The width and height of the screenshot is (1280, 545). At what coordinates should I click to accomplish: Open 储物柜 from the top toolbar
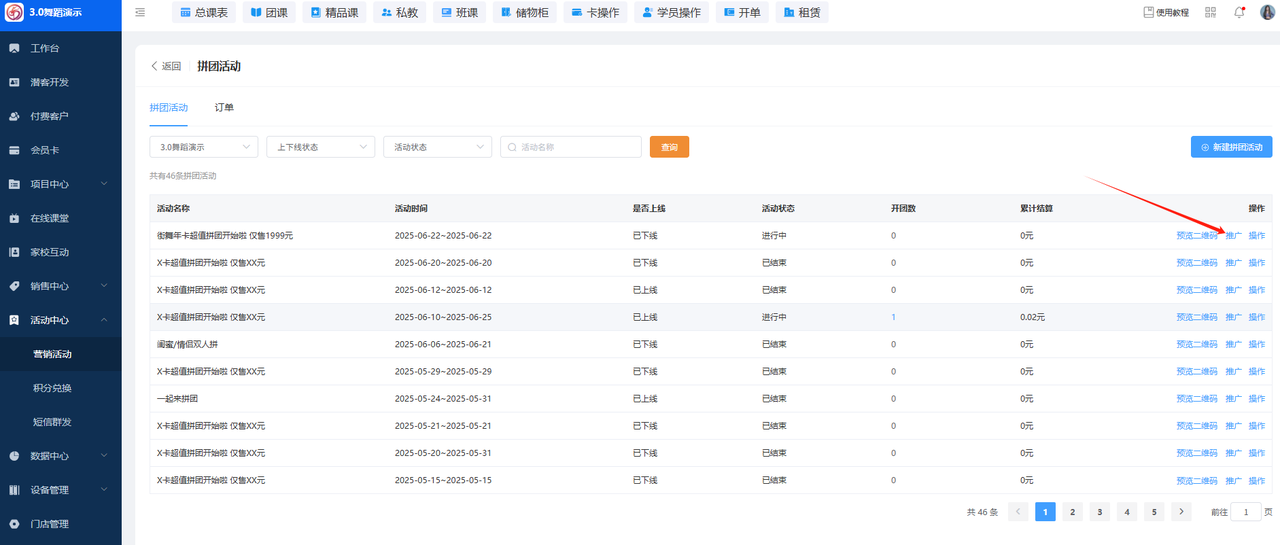point(524,13)
